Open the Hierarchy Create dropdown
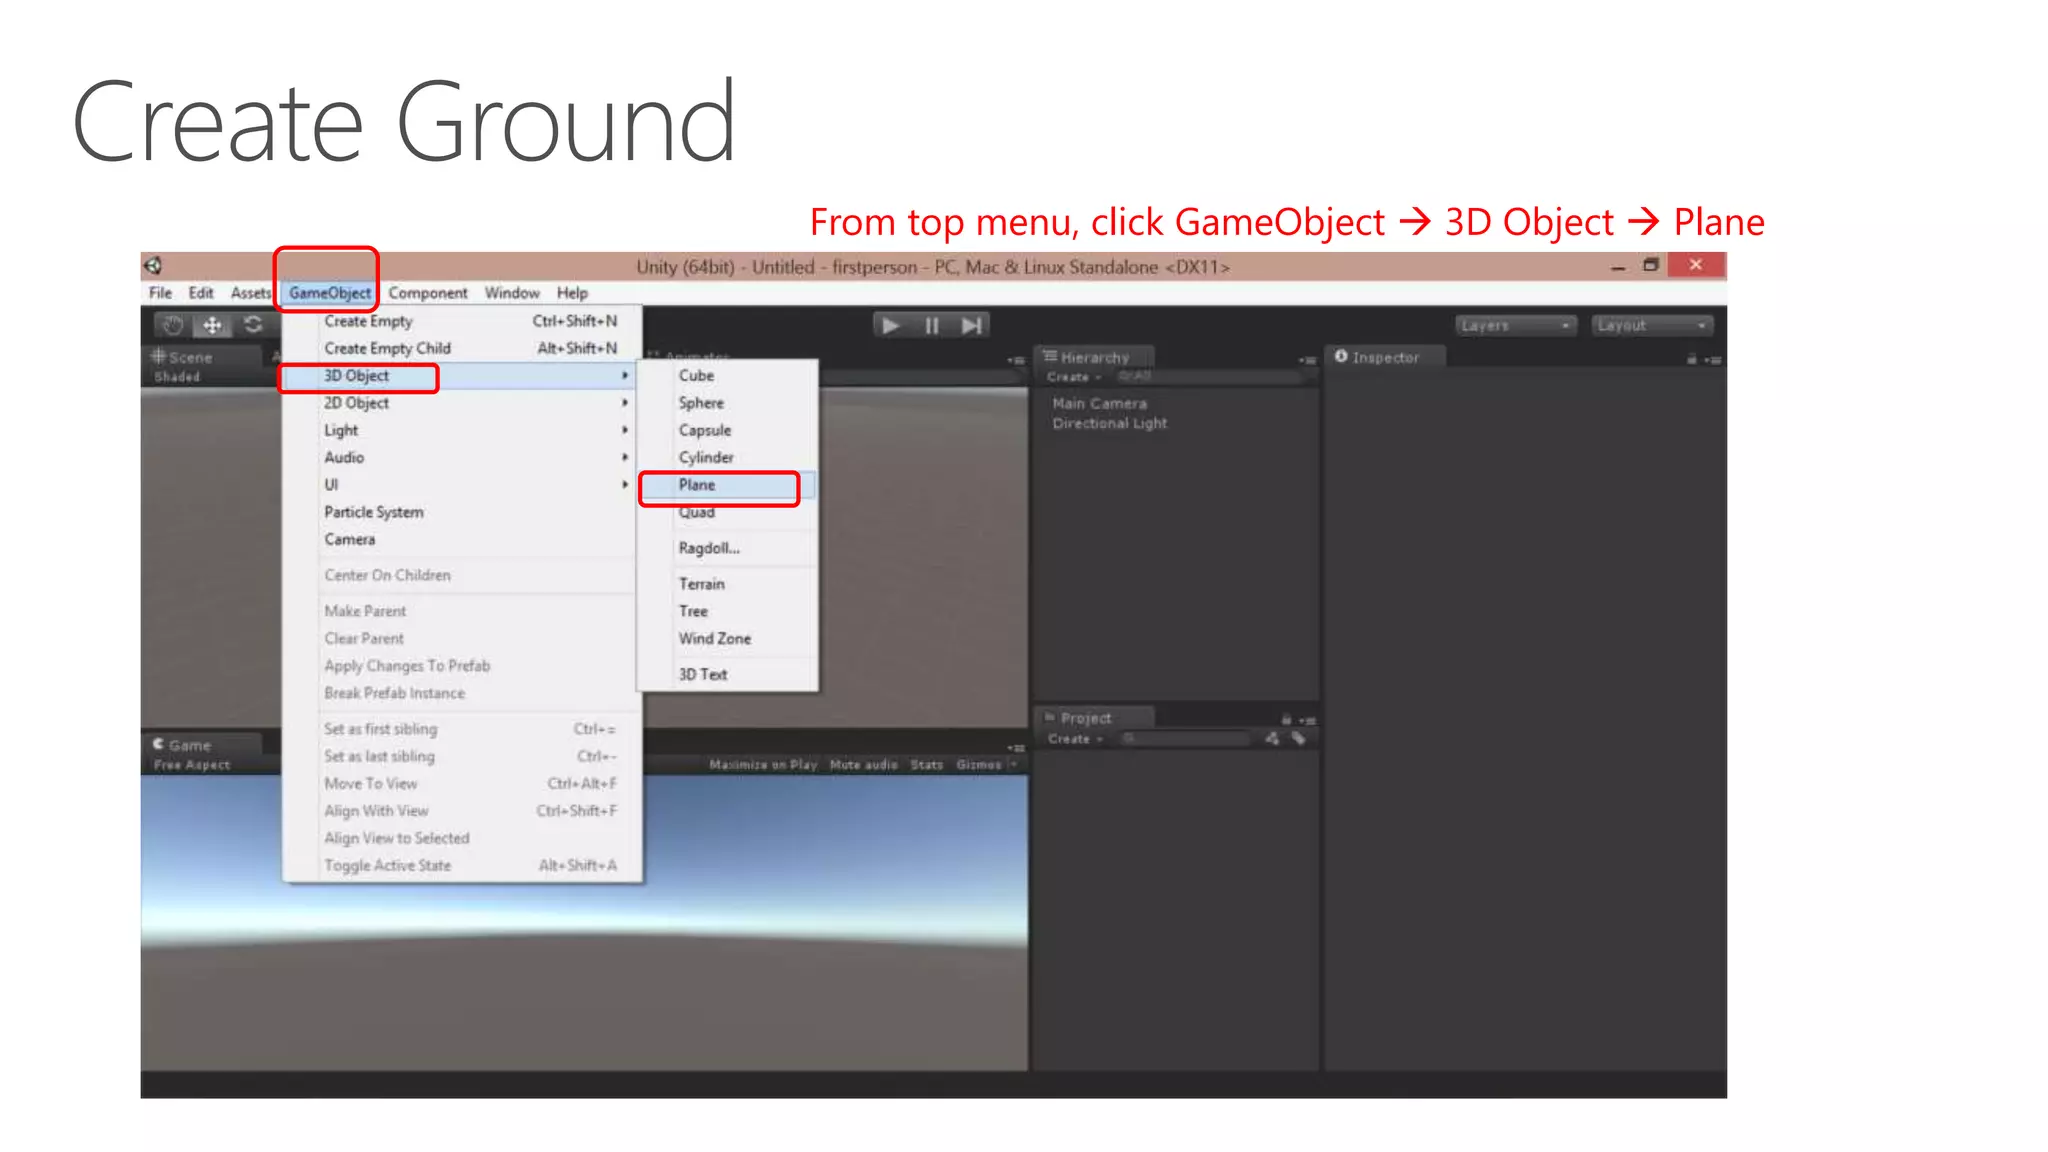The height and width of the screenshot is (1152, 2048). (1074, 377)
